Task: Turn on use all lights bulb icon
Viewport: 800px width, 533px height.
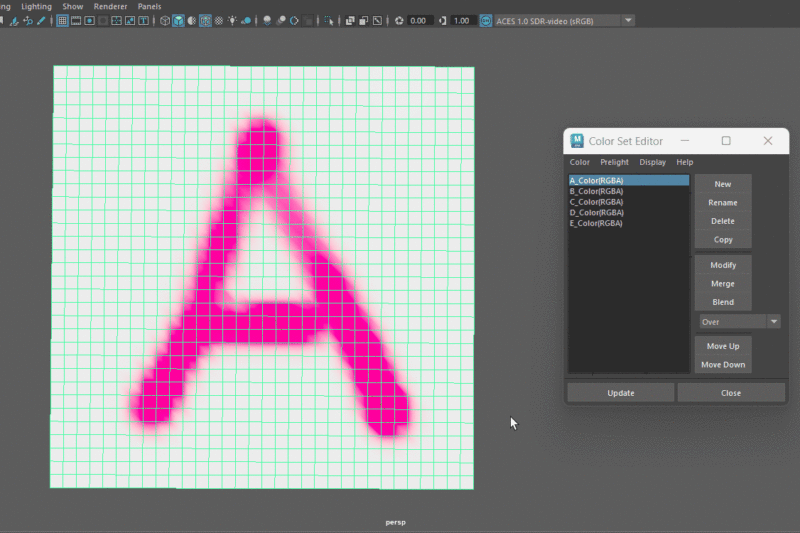Action: pos(233,20)
